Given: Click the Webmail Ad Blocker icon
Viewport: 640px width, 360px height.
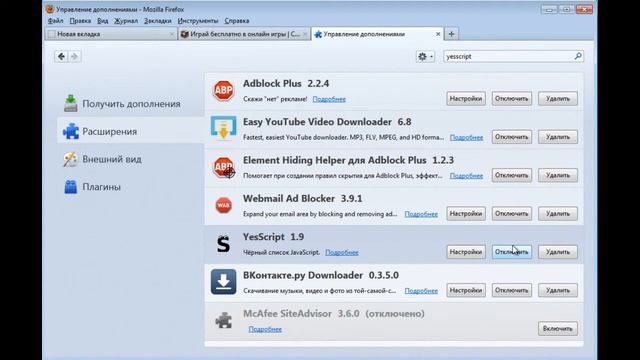Looking at the screenshot, I should click(223, 205).
